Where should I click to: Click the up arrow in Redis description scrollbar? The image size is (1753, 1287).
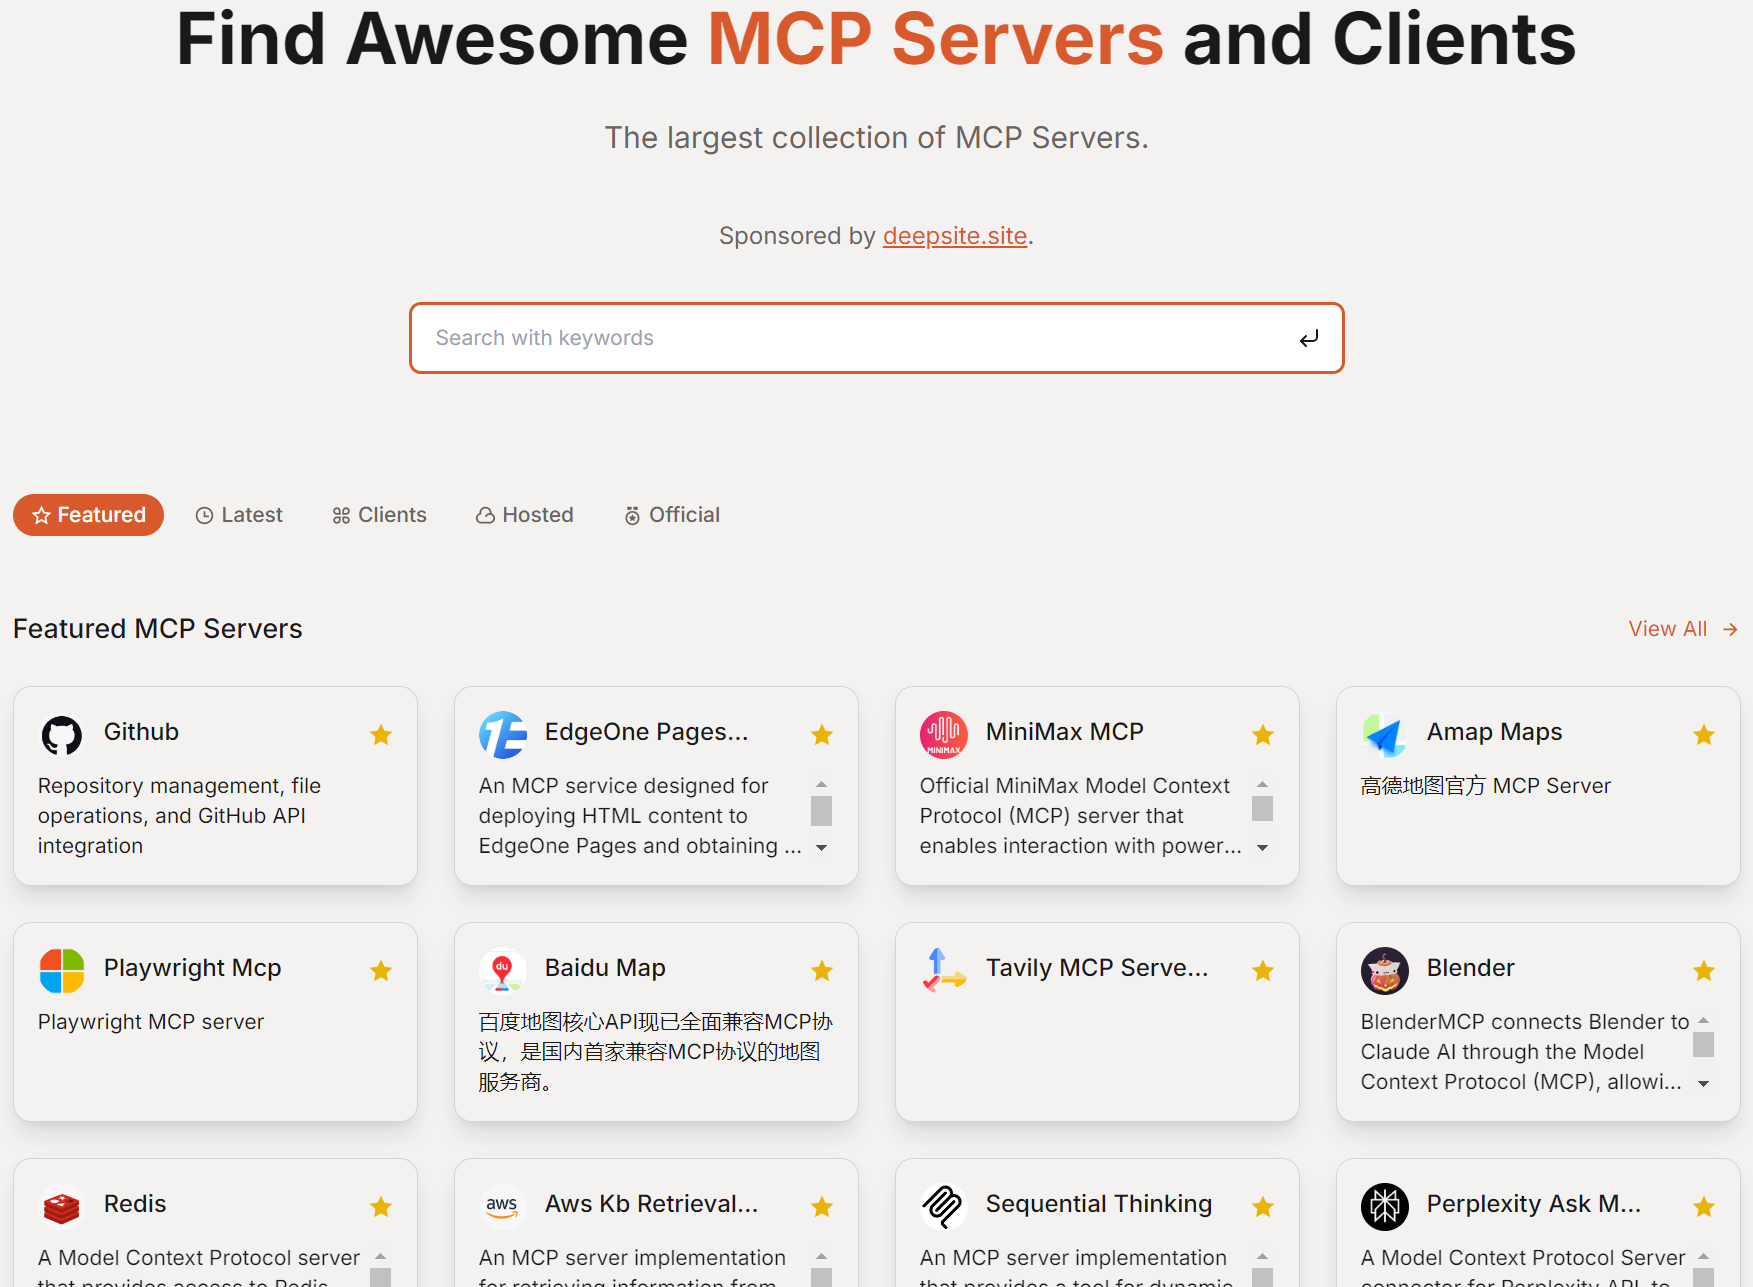(381, 1256)
